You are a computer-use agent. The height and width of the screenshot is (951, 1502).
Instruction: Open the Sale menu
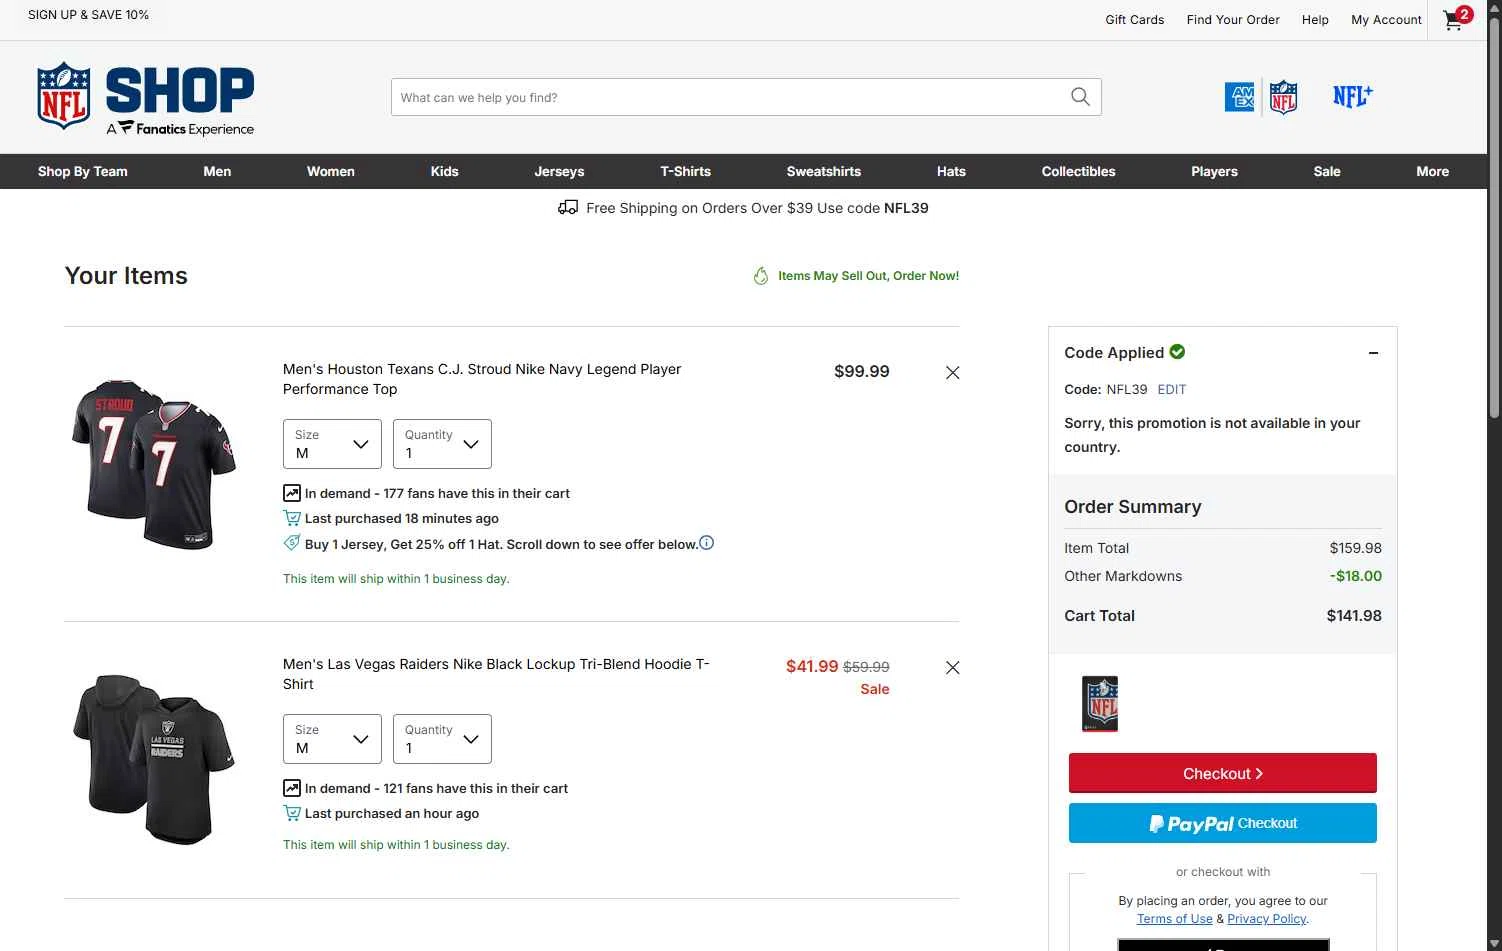pyautogui.click(x=1327, y=171)
